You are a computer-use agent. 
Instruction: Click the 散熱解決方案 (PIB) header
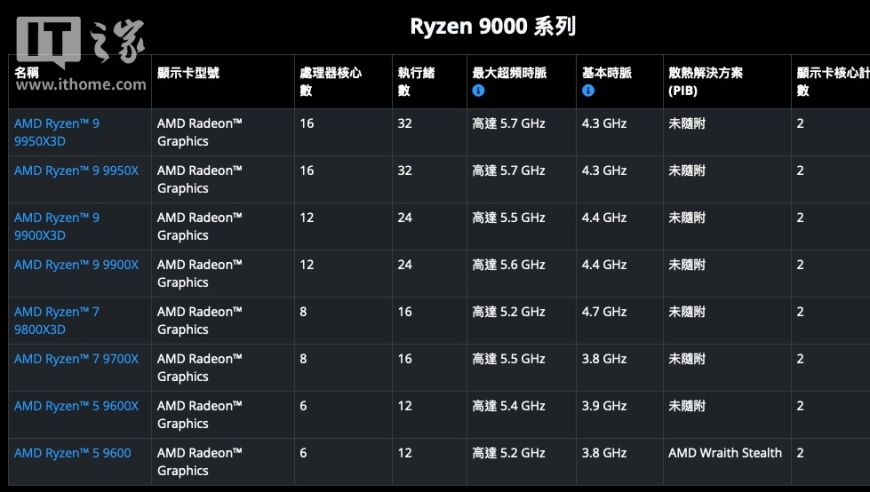pyautogui.click(x=705, y=82)
